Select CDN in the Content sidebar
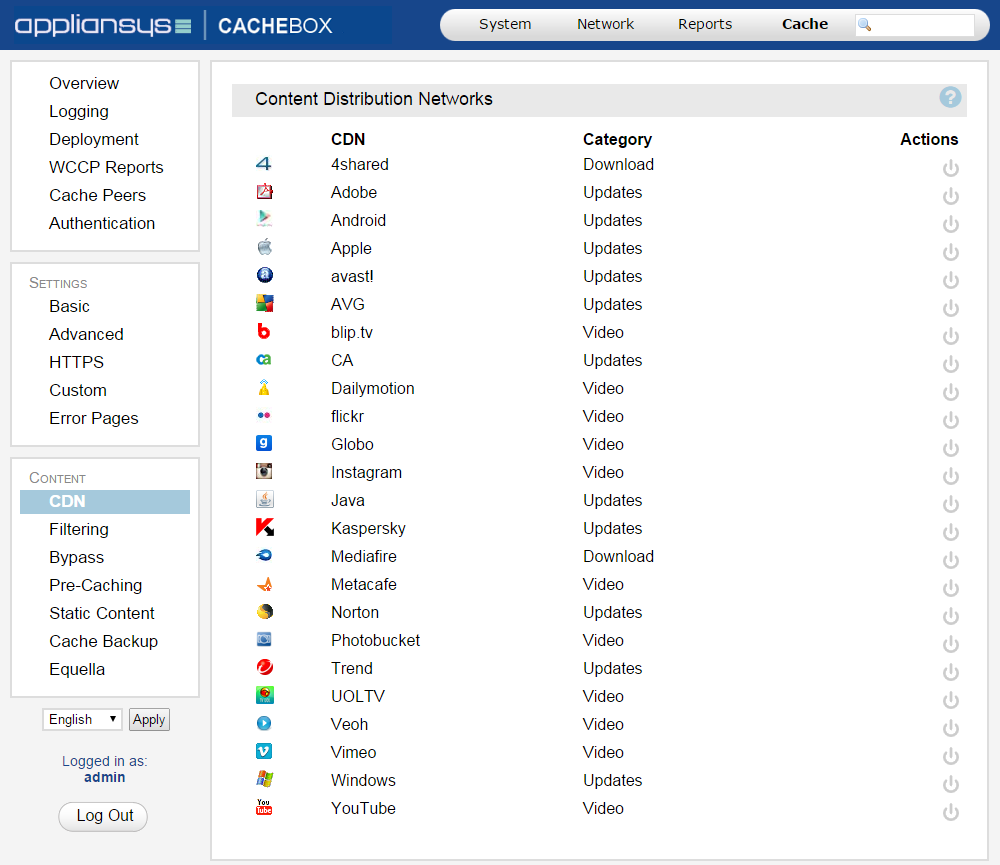Screen dimensions: 1000x865 click(105, 501)
